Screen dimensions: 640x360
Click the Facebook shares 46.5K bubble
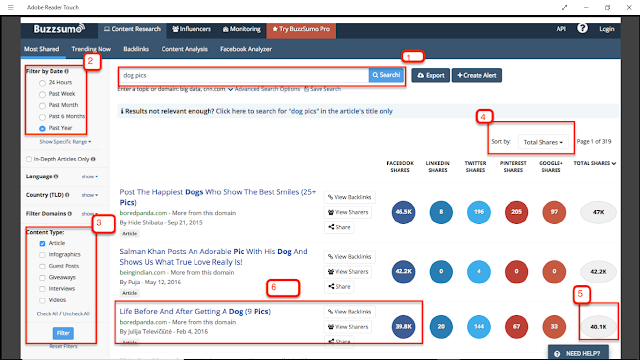coord(403,212)
